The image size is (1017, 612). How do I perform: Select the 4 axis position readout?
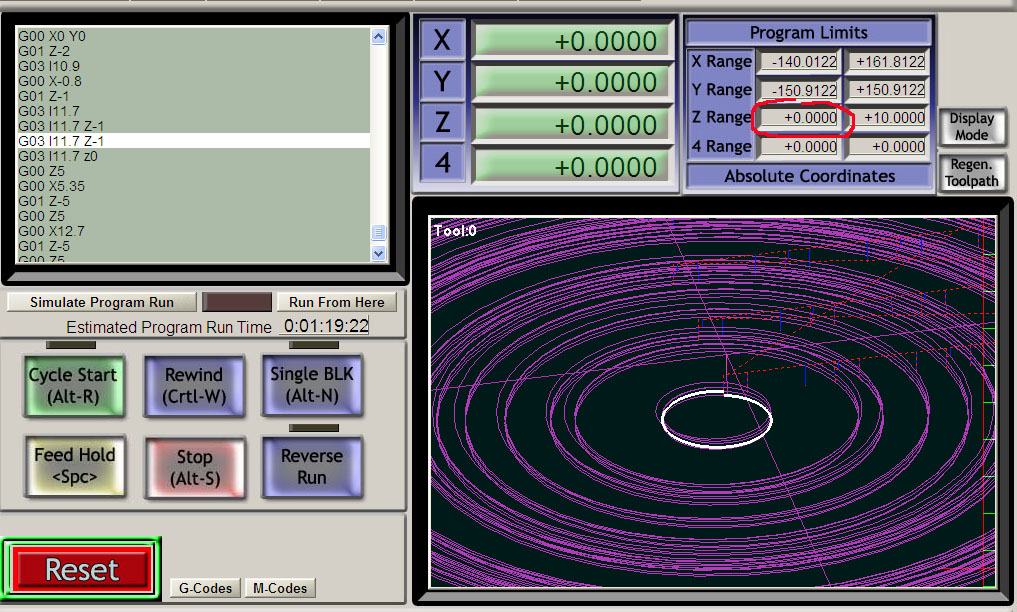tap(571, 167)
